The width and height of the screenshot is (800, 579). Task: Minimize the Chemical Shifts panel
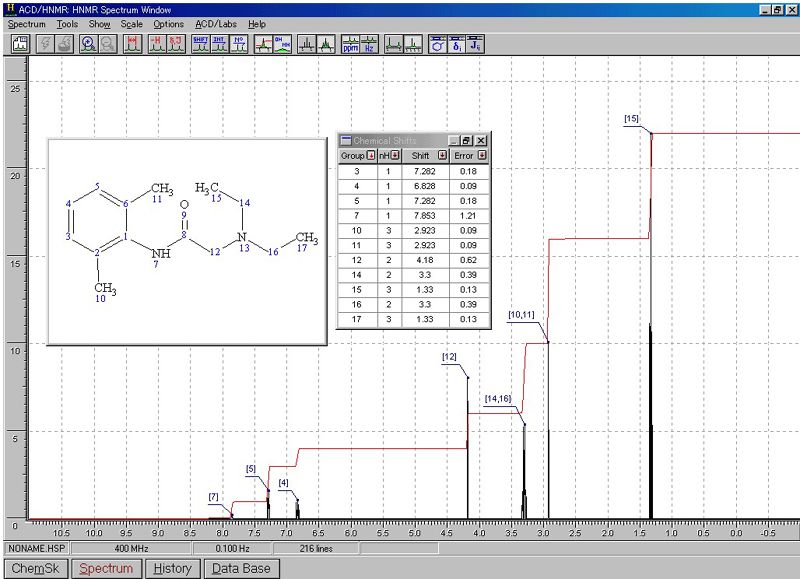click(x=454, y=140)
